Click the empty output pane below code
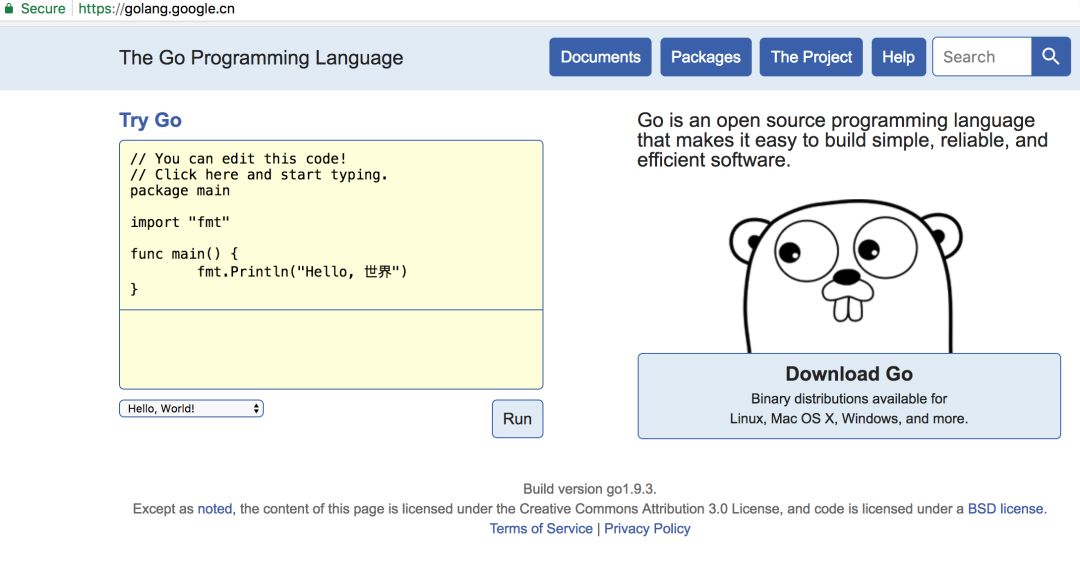Viewport: 1080px width, 575px height. 331,349
